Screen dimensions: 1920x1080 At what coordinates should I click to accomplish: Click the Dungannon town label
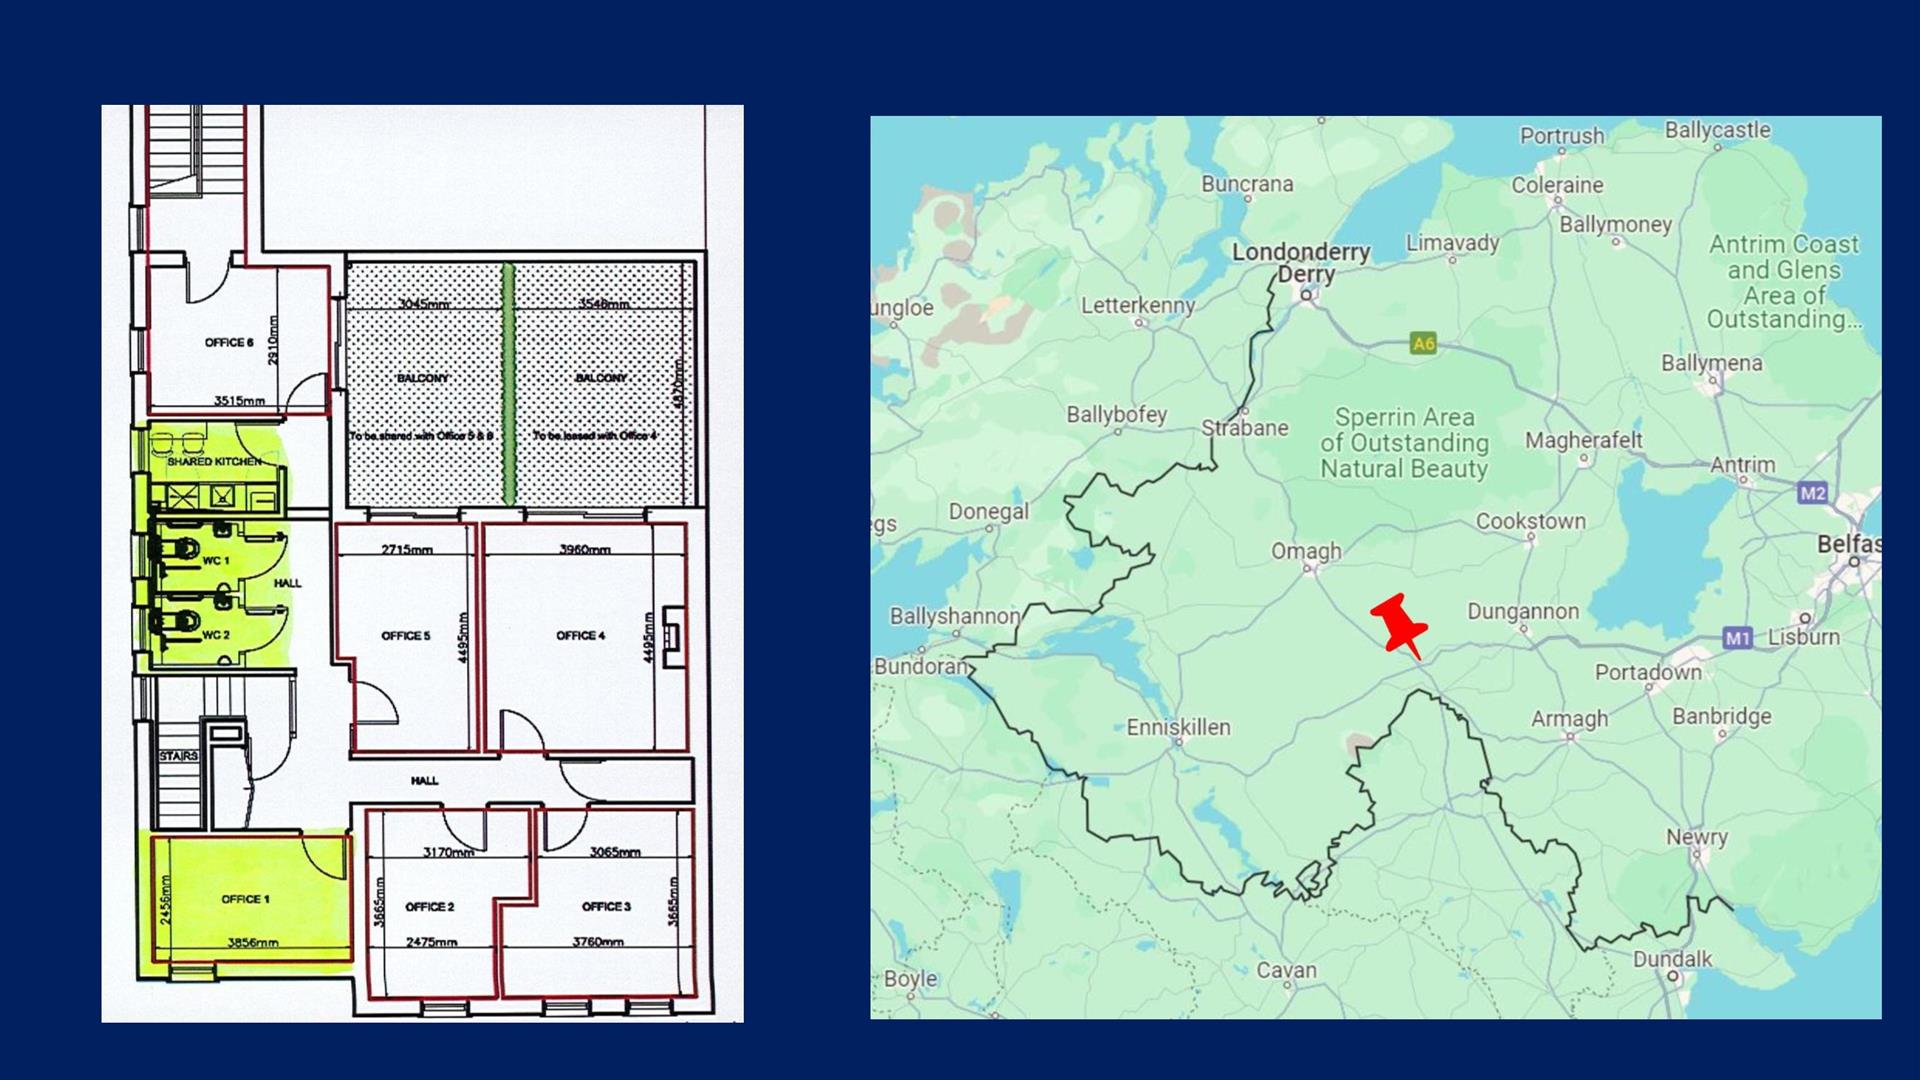click(1522, 611)
